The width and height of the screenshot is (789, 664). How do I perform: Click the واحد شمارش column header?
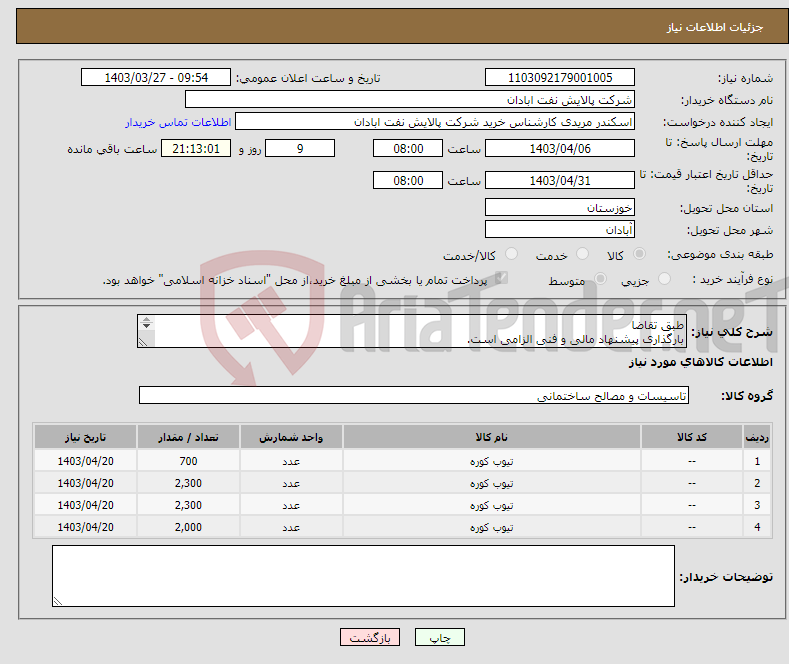(291, 437)
